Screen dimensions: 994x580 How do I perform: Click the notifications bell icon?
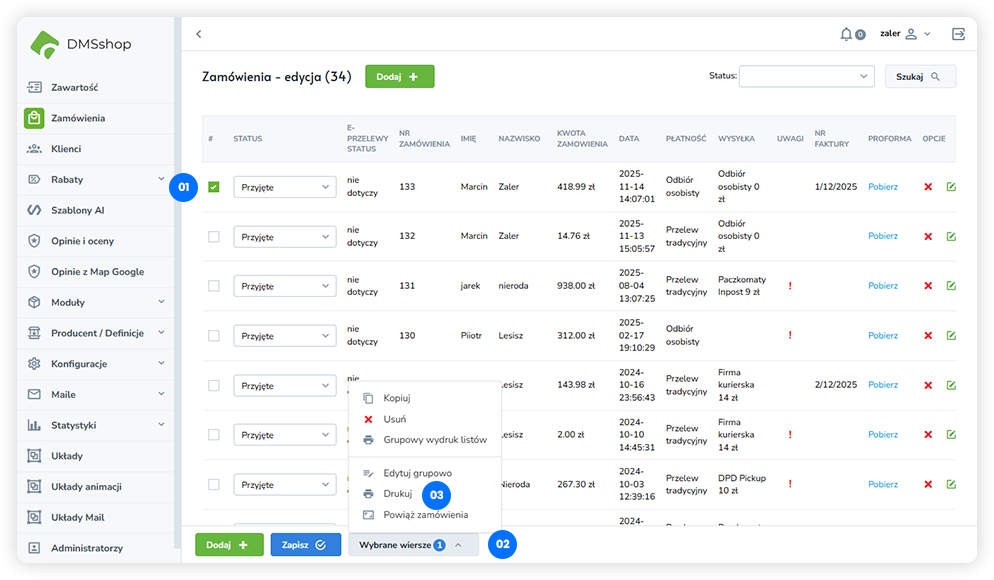tap(847, 34)
